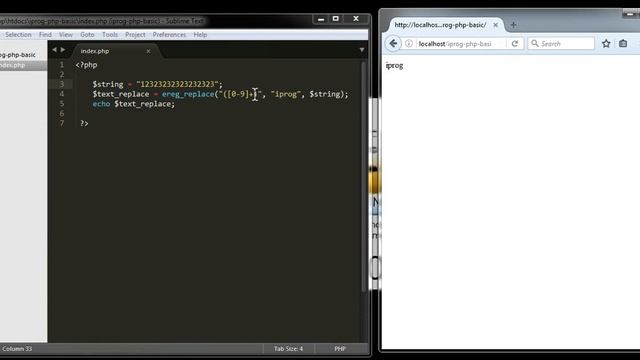Maximize the Sublime Text window
This screenshot has width=640, height=360.
coord(336,19)
